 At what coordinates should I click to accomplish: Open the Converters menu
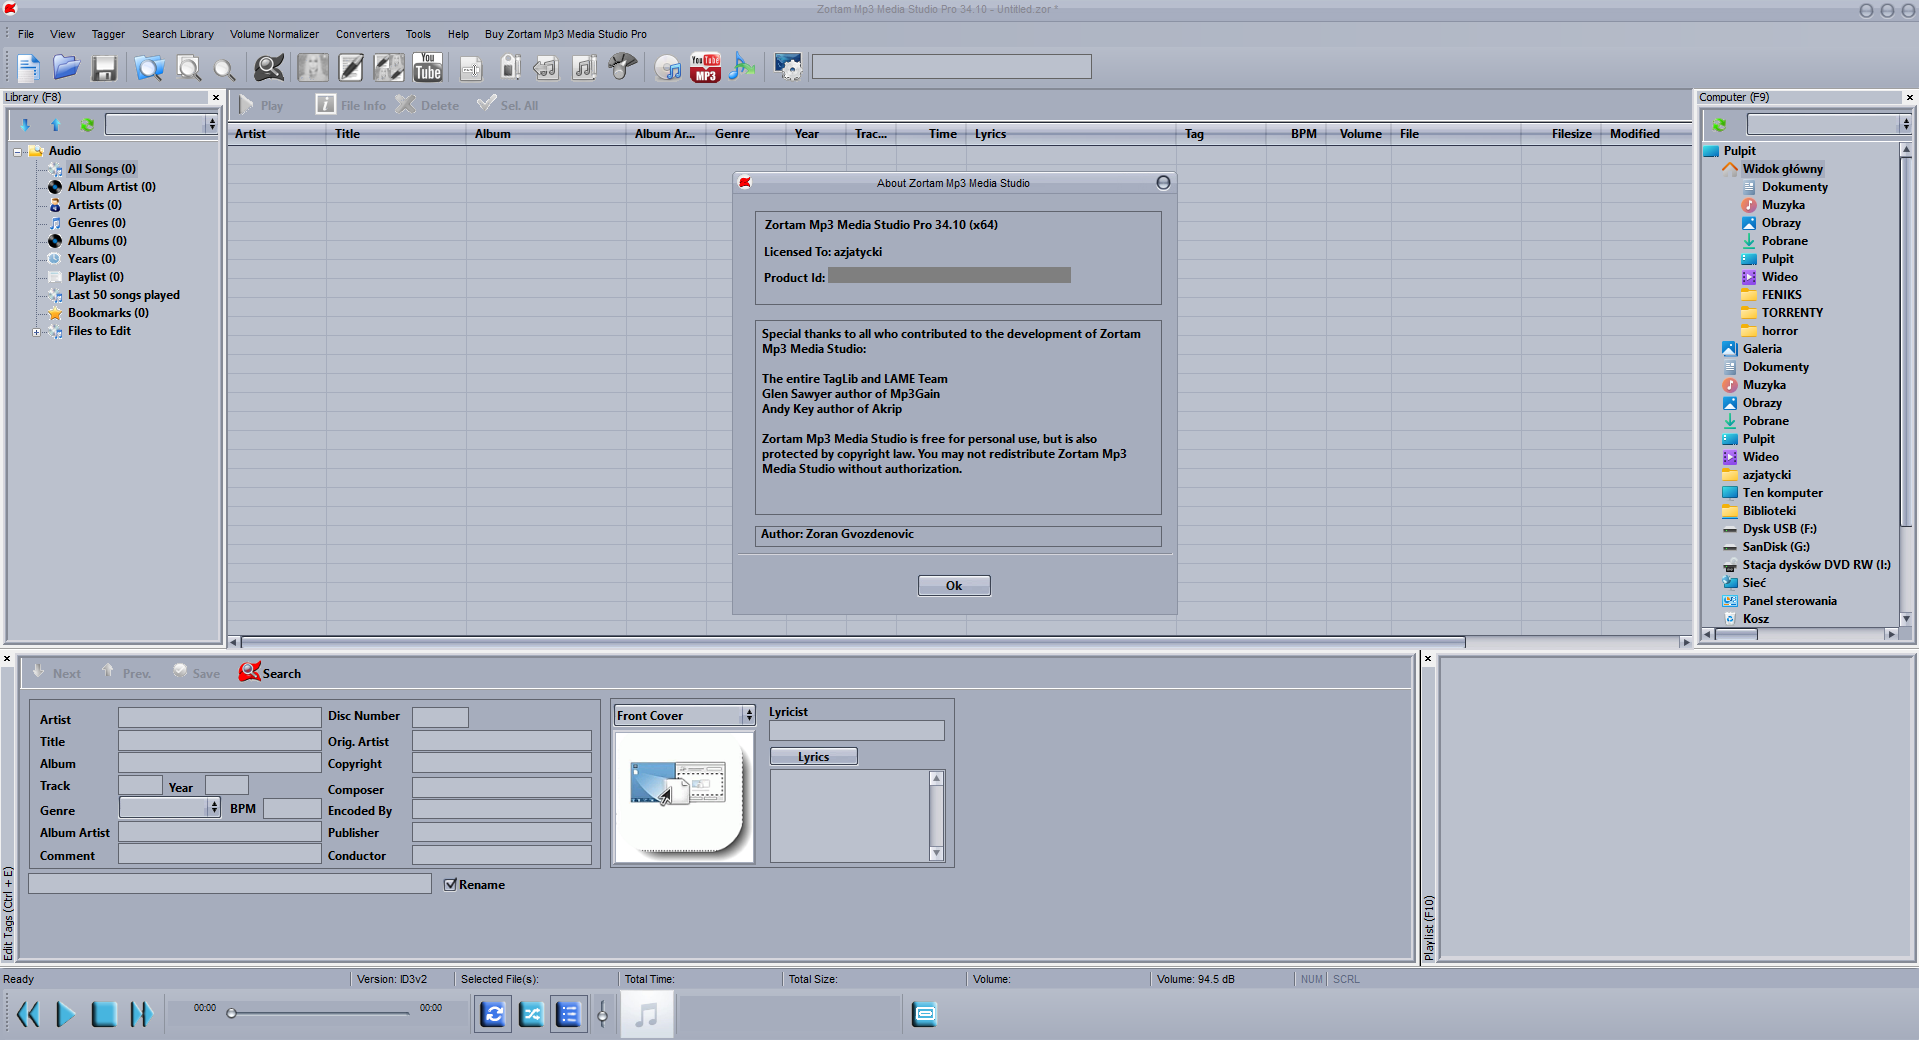click(x=362, y=34)
